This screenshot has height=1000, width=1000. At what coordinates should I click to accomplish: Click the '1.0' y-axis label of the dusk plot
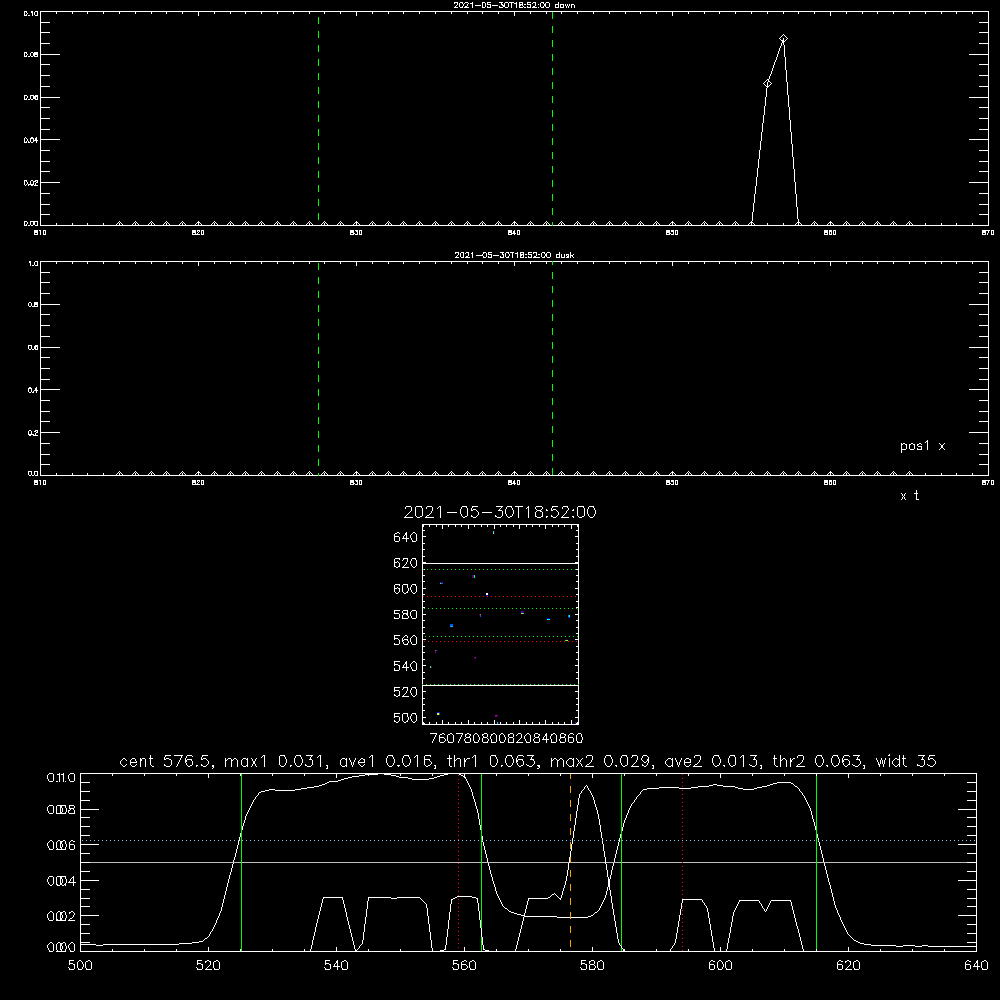33,263
